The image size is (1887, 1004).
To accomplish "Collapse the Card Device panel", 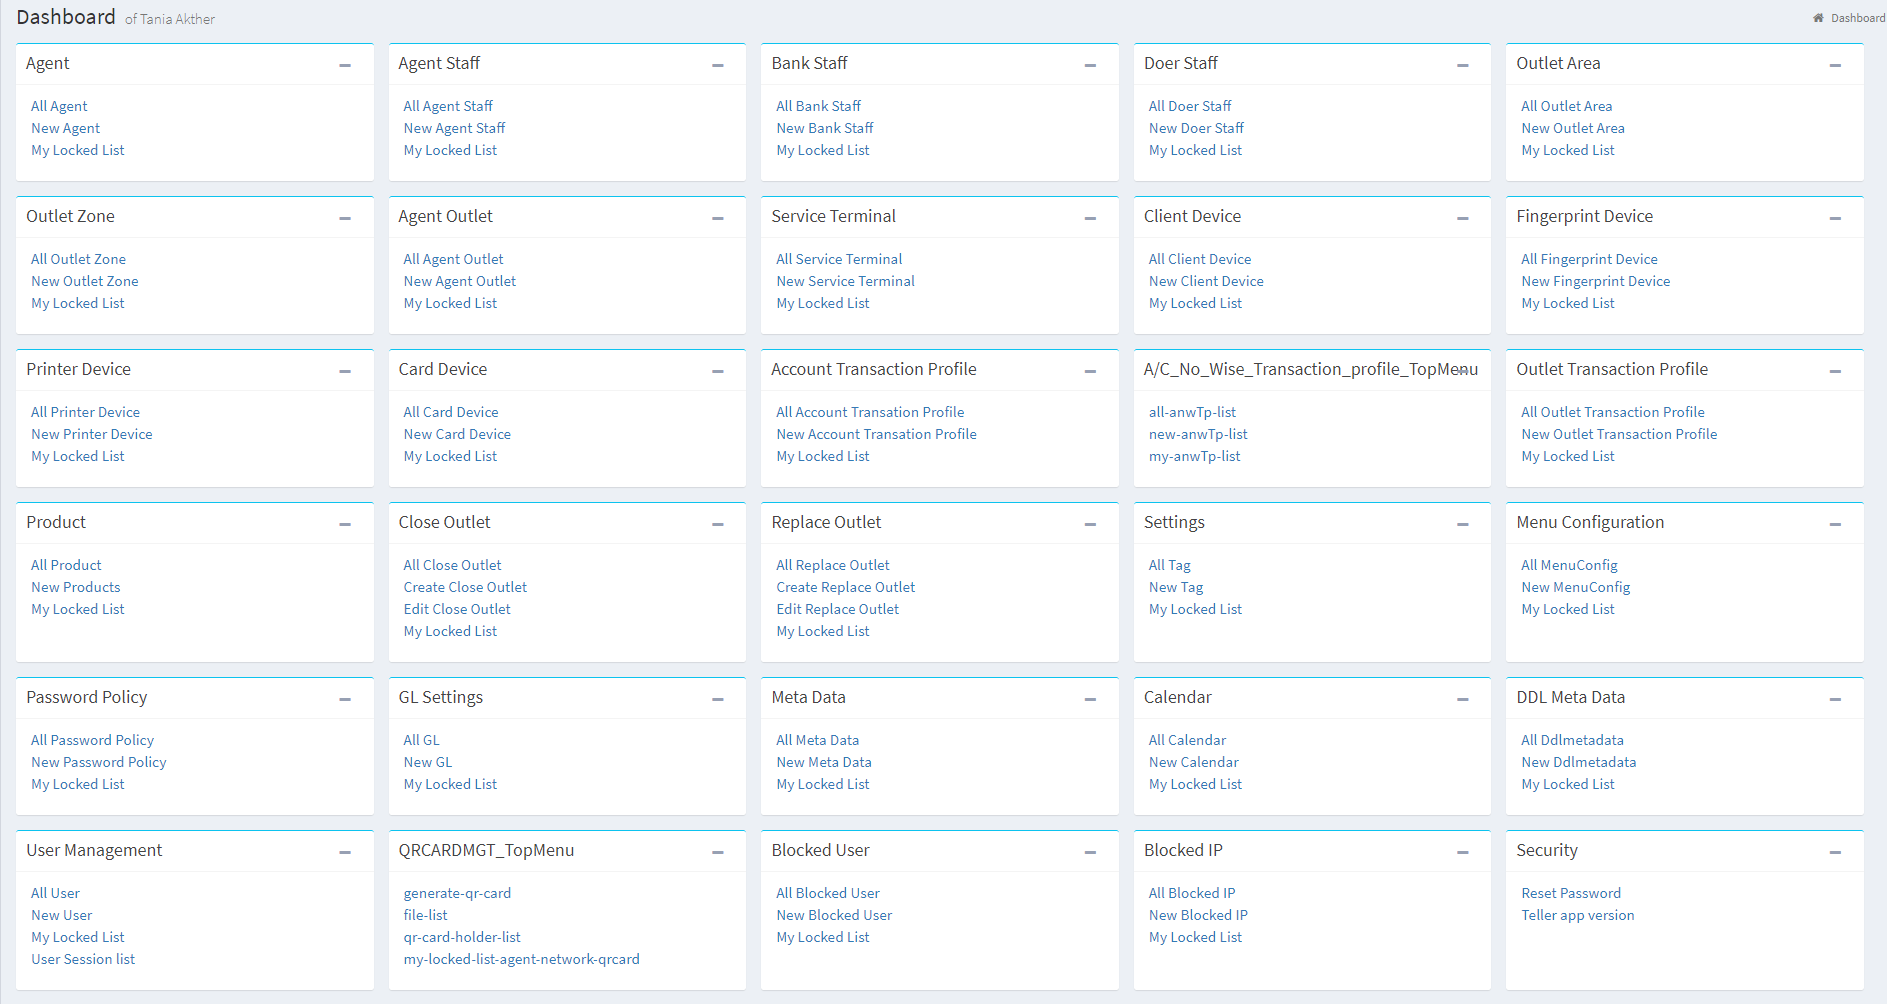I will point(718,371).
